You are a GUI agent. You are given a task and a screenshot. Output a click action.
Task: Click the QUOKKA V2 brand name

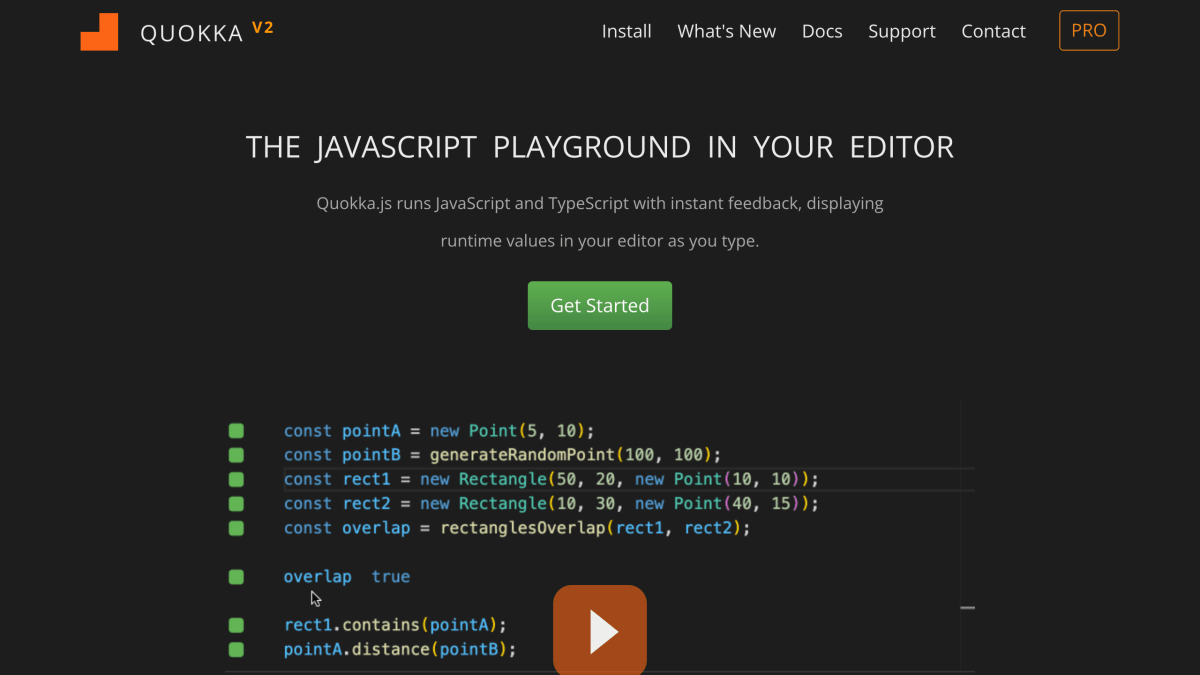tap(207, 32)
